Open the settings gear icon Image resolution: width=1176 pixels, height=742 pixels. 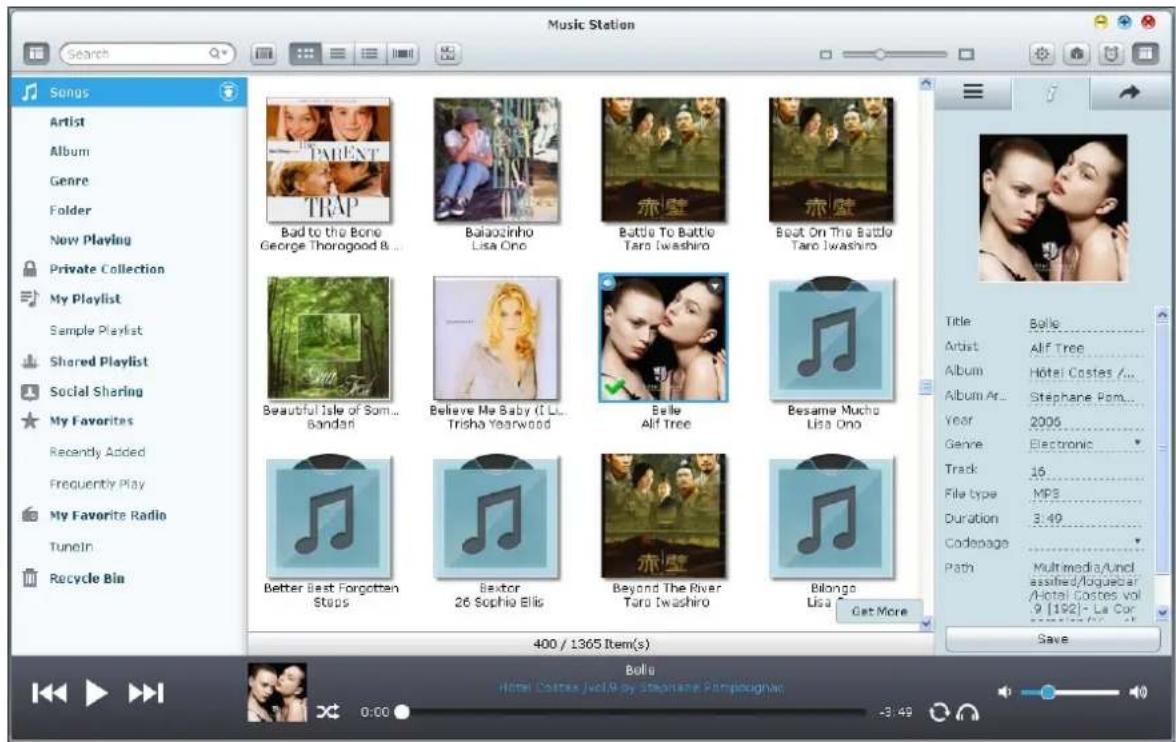pyautogui.click(x=1042, y=53)
